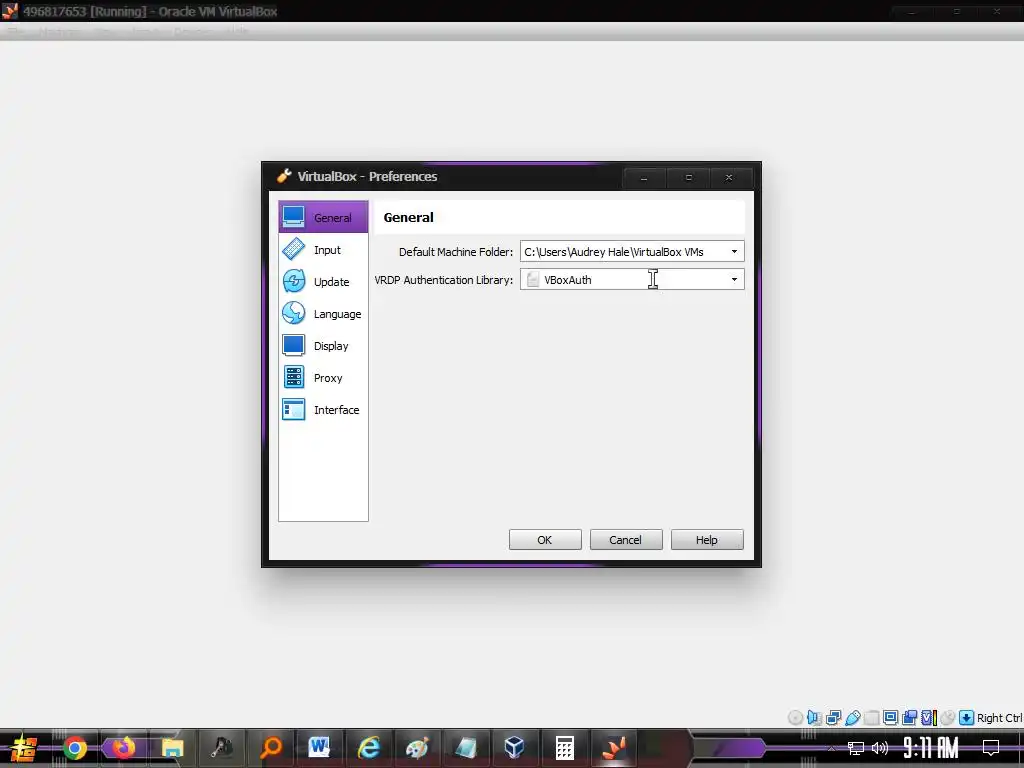
Task: Click the display settings status icon
Action: pos(891,717)
